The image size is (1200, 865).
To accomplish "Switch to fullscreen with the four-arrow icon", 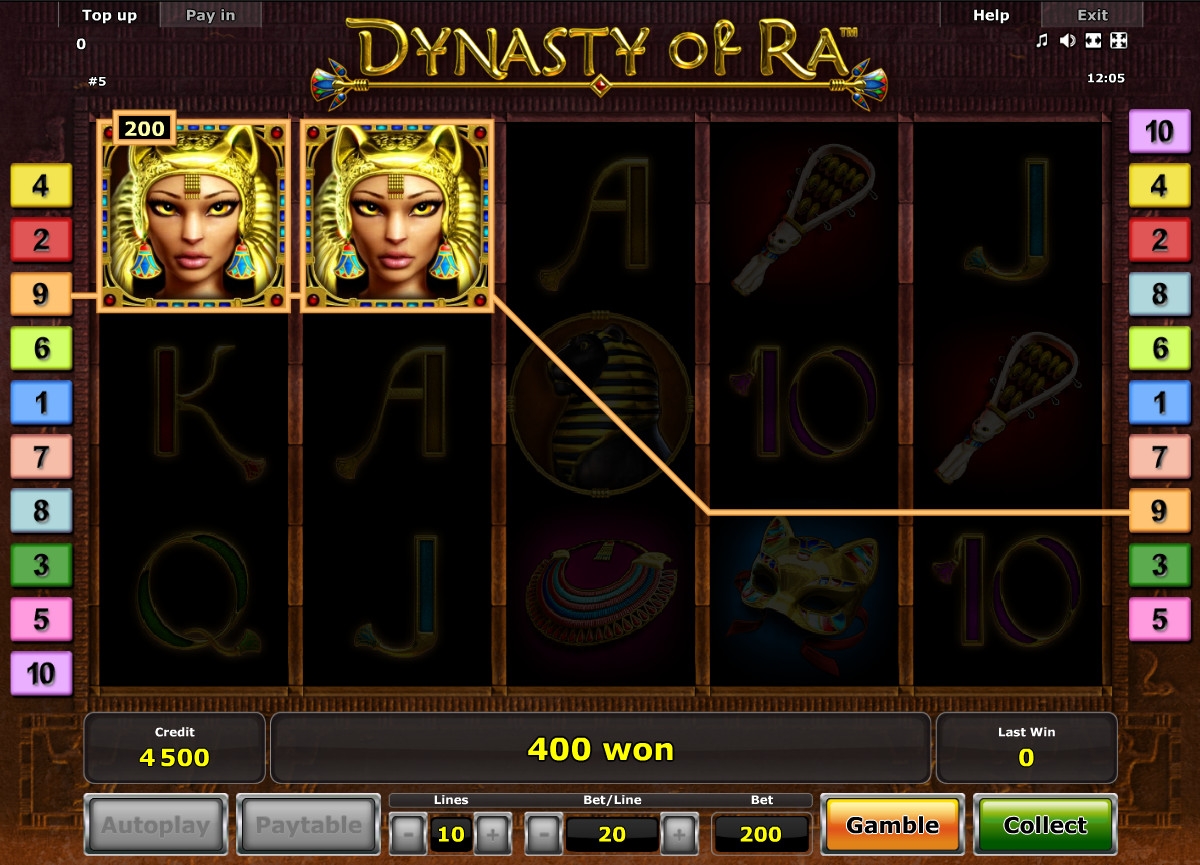I will [x=1119, y=41].
